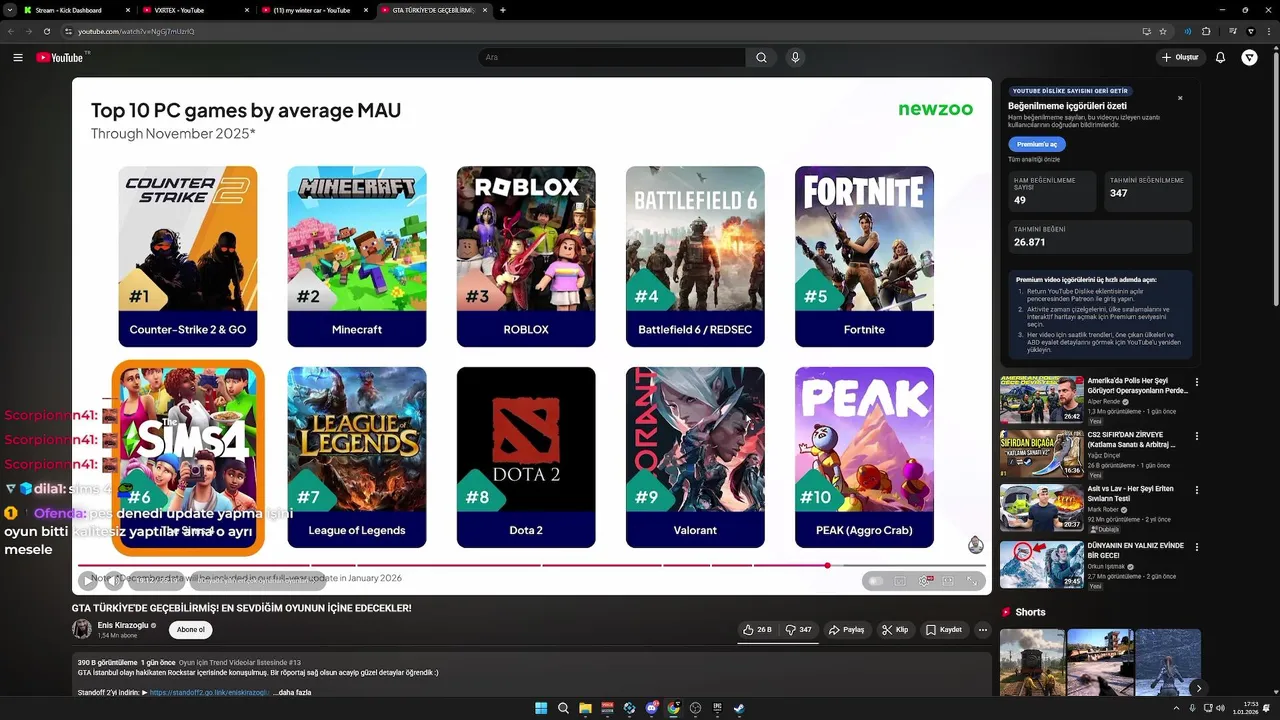1280x720 pixels.
Task: Open the Chrome extensions puzzle icon
Action: coord(1206,31)
